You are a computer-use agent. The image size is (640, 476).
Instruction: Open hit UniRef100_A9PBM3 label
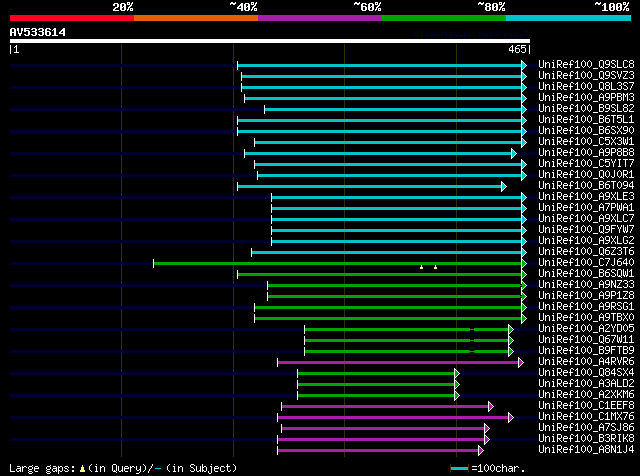(586, 97)
